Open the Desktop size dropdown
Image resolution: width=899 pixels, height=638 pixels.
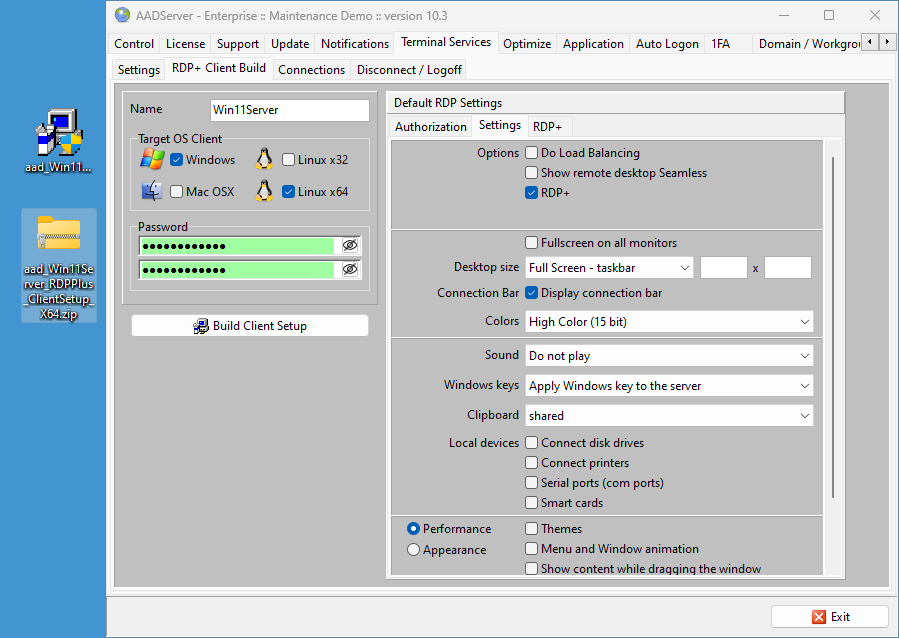tap(608, 267)
